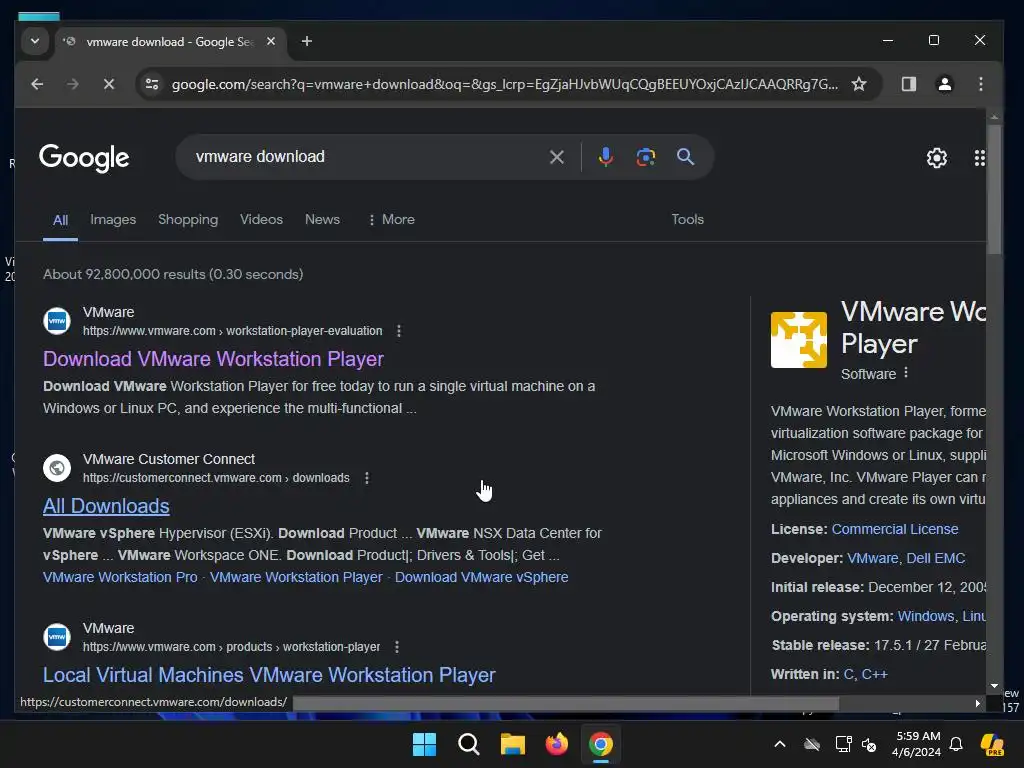
Task: Click the VMware Customer Connect globe icon
Action: point(57,468)
